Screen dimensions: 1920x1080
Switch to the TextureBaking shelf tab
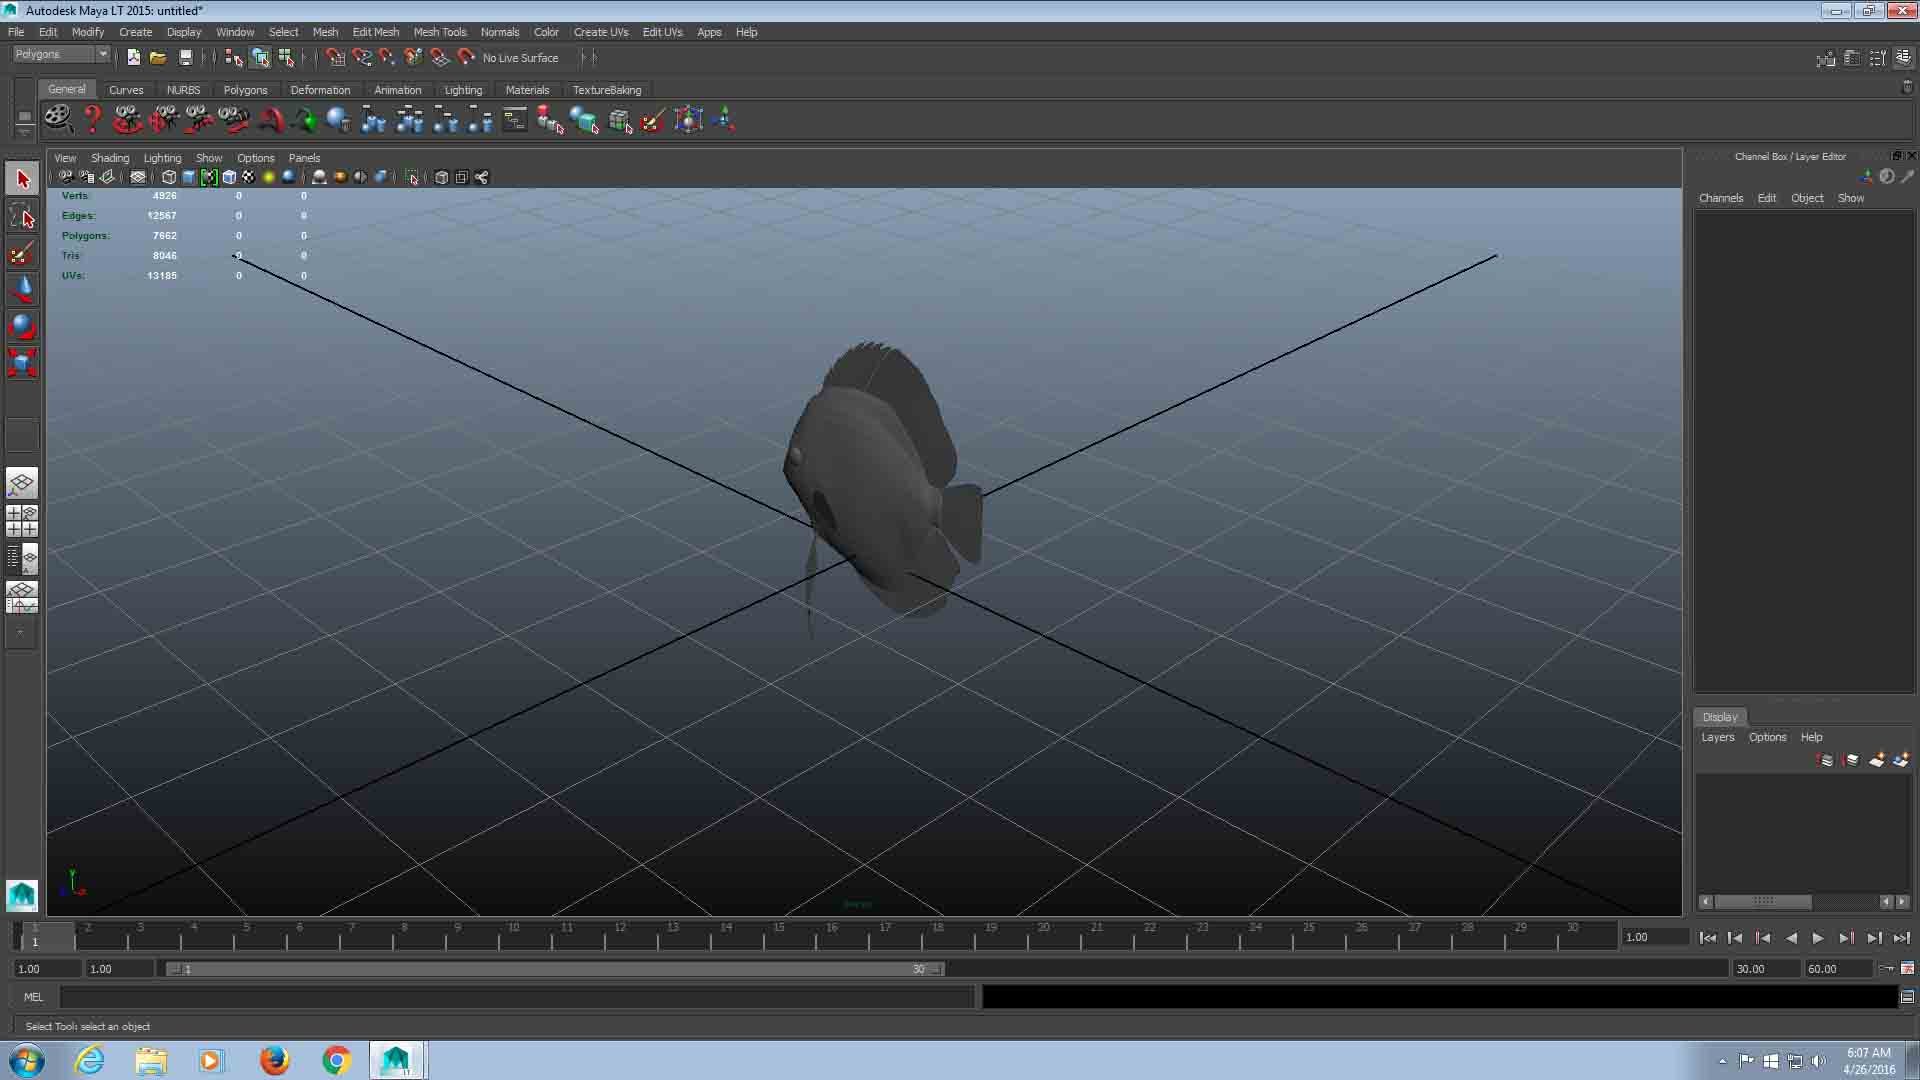[607, 90]
